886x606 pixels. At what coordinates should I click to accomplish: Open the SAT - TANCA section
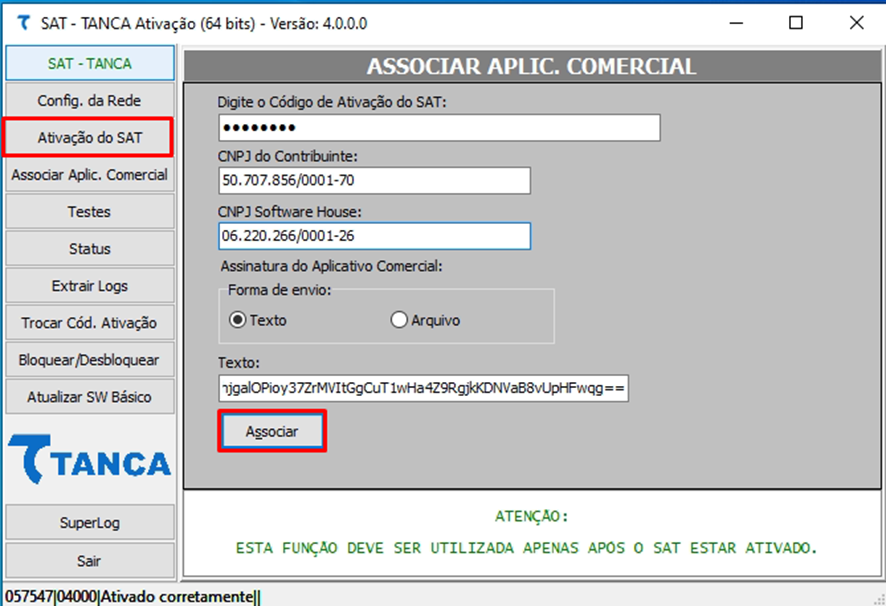(x=90, y=64)
